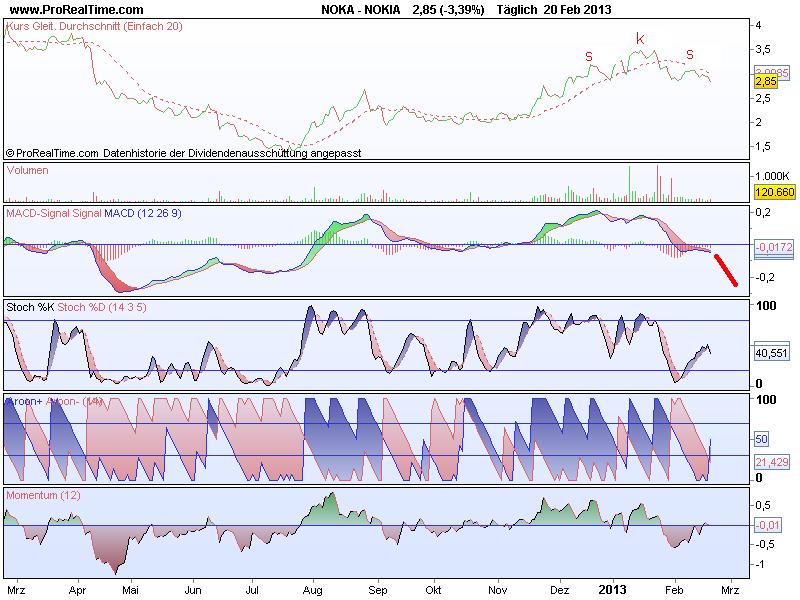
Task: Click the -0,0172 MACD value box
Action: [774, 247]
